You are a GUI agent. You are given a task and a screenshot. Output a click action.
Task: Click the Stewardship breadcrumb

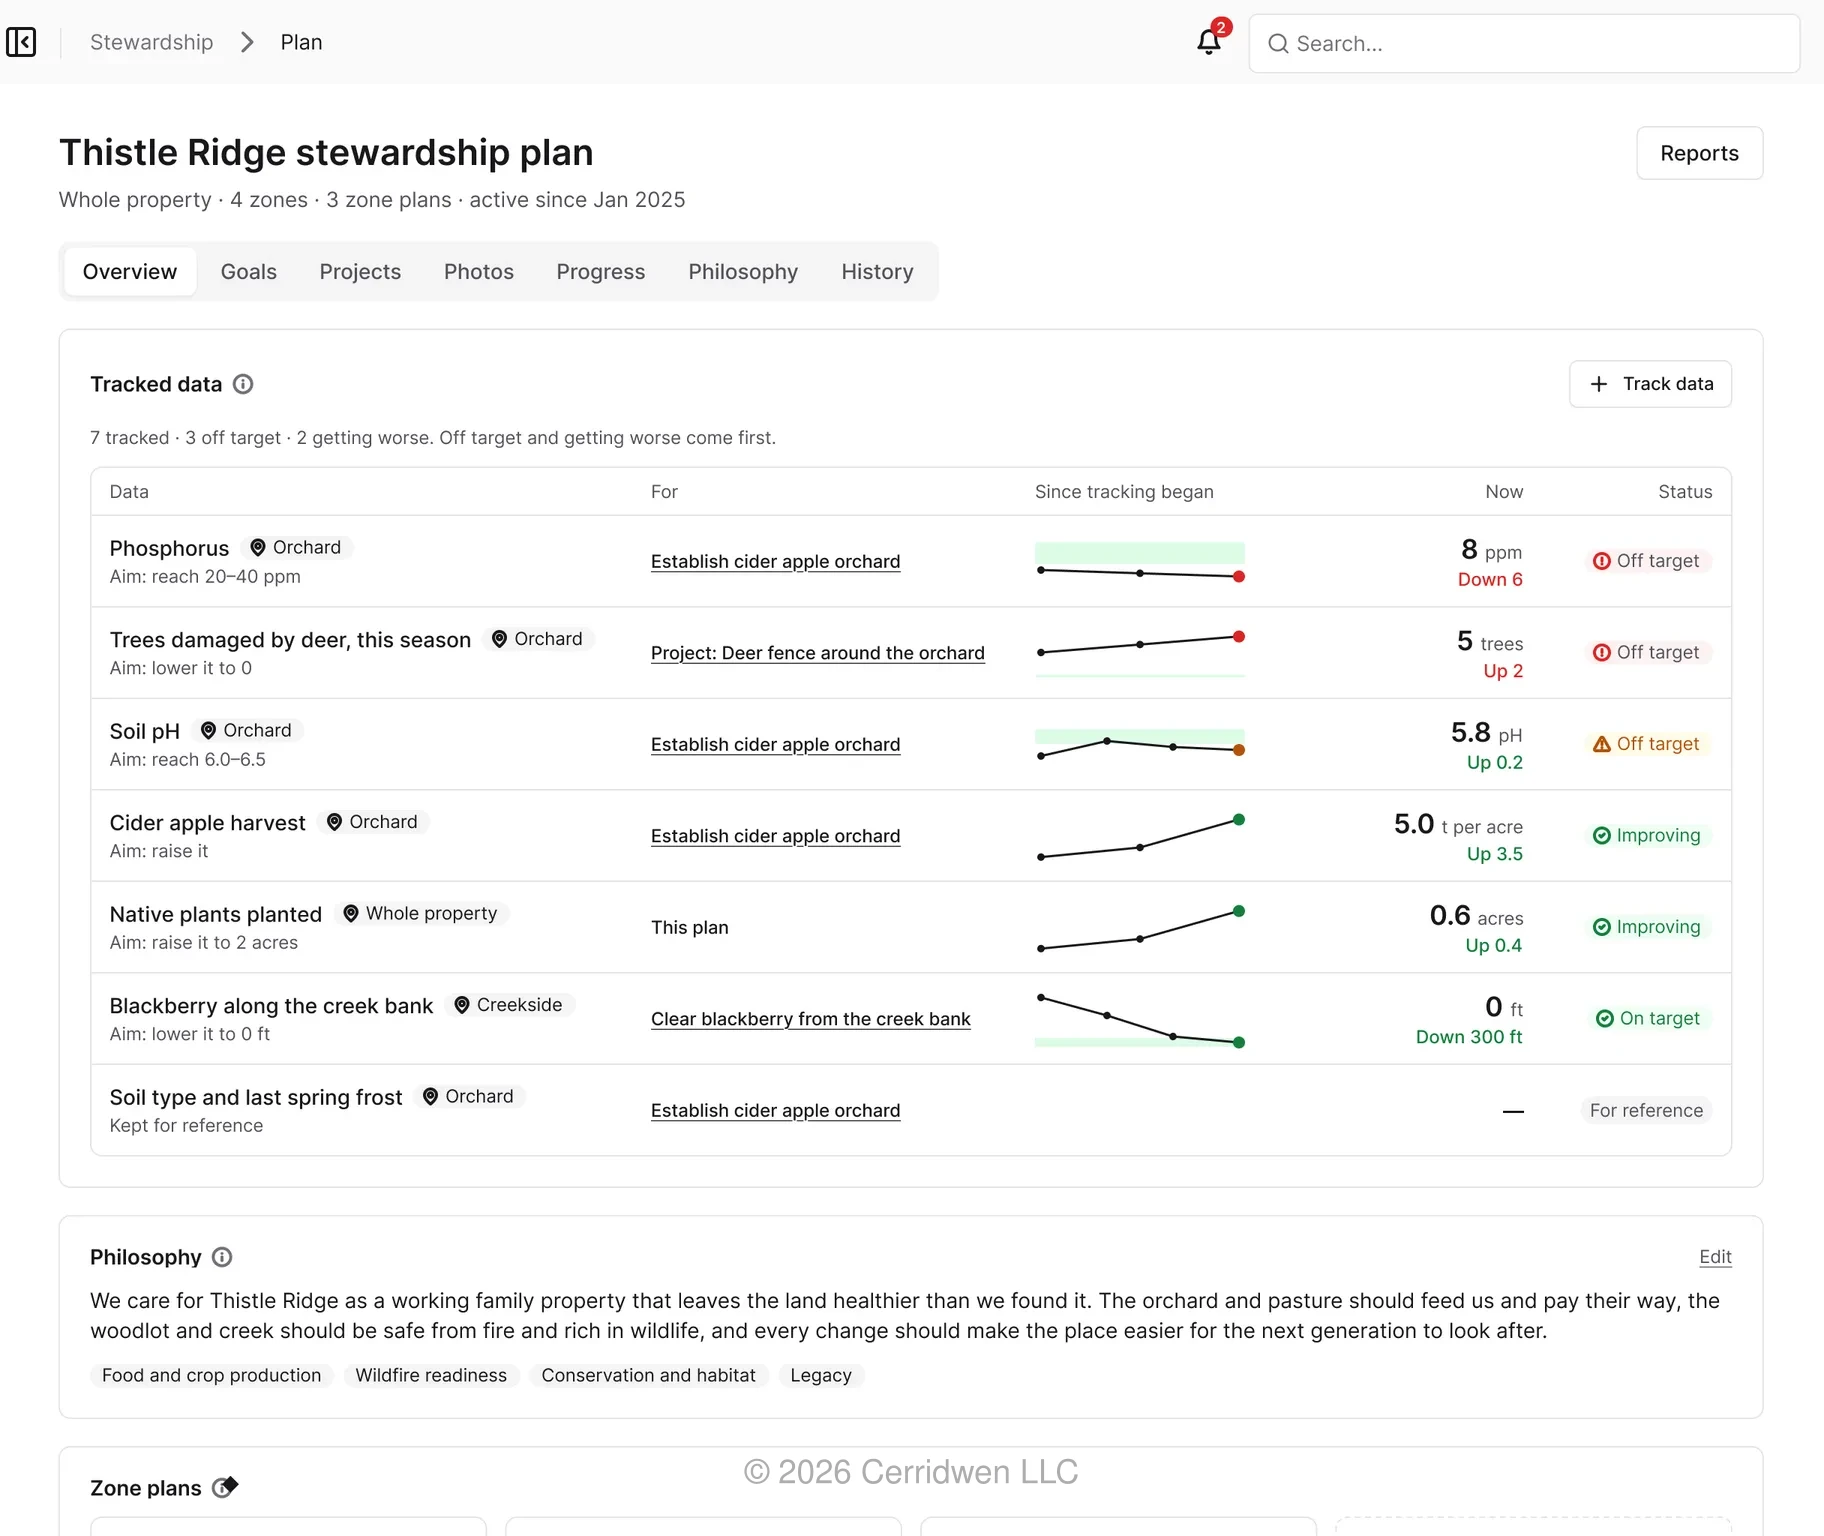pos(152,42)
